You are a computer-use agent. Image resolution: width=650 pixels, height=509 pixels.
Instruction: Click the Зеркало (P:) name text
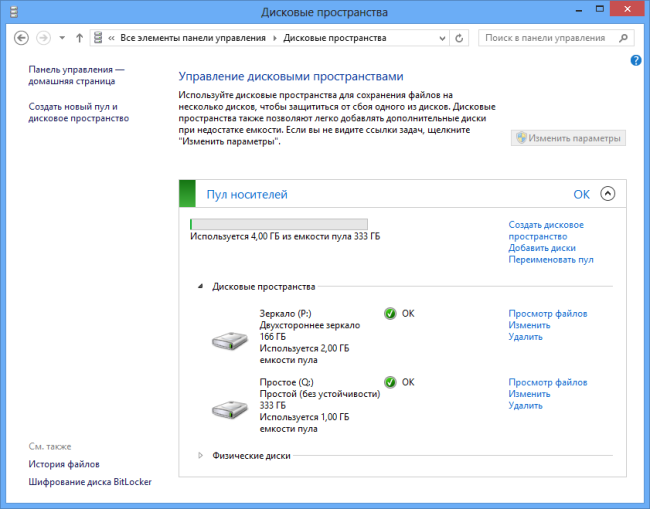[285, 314]
